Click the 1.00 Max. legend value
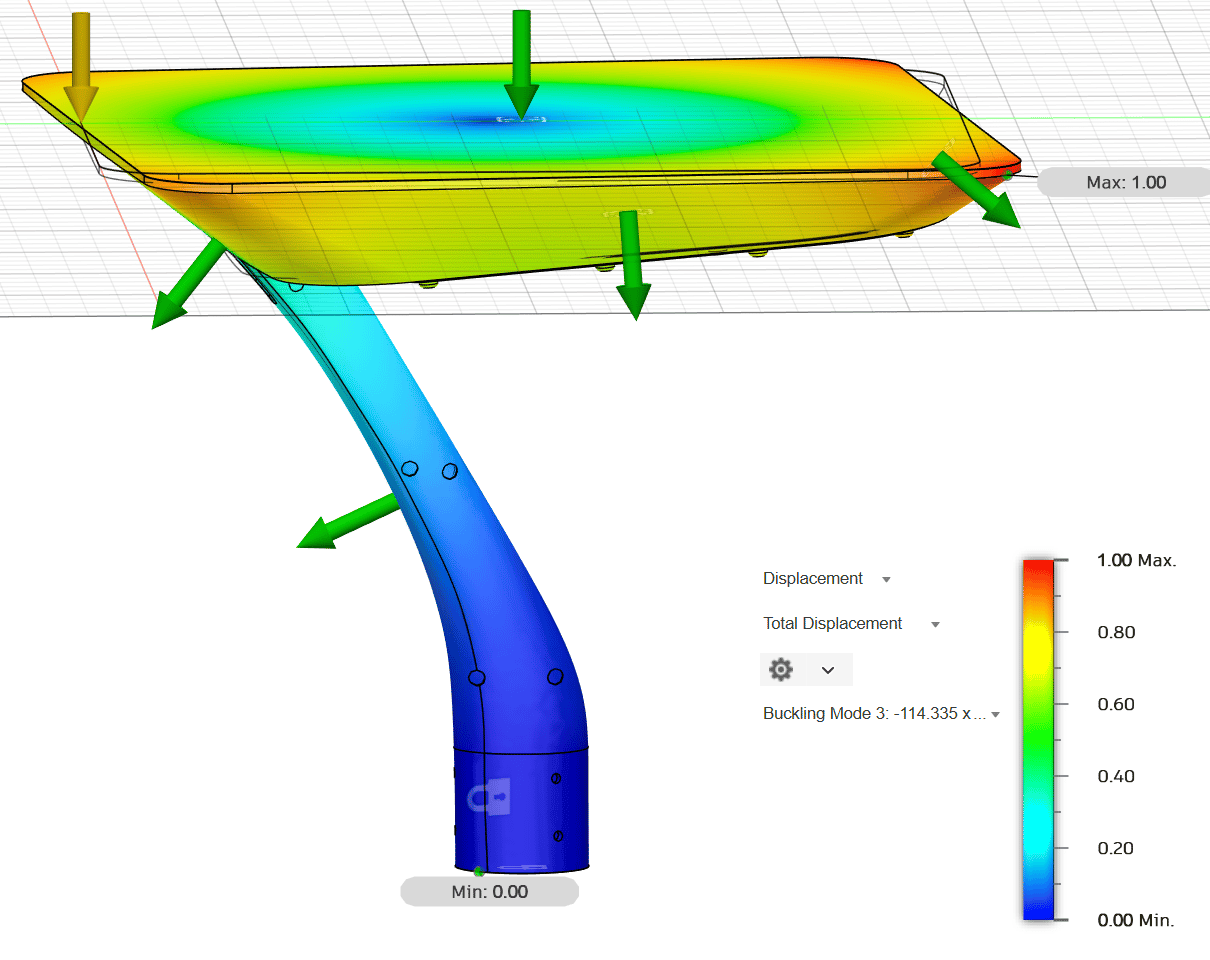 [x=1137, y=560]
